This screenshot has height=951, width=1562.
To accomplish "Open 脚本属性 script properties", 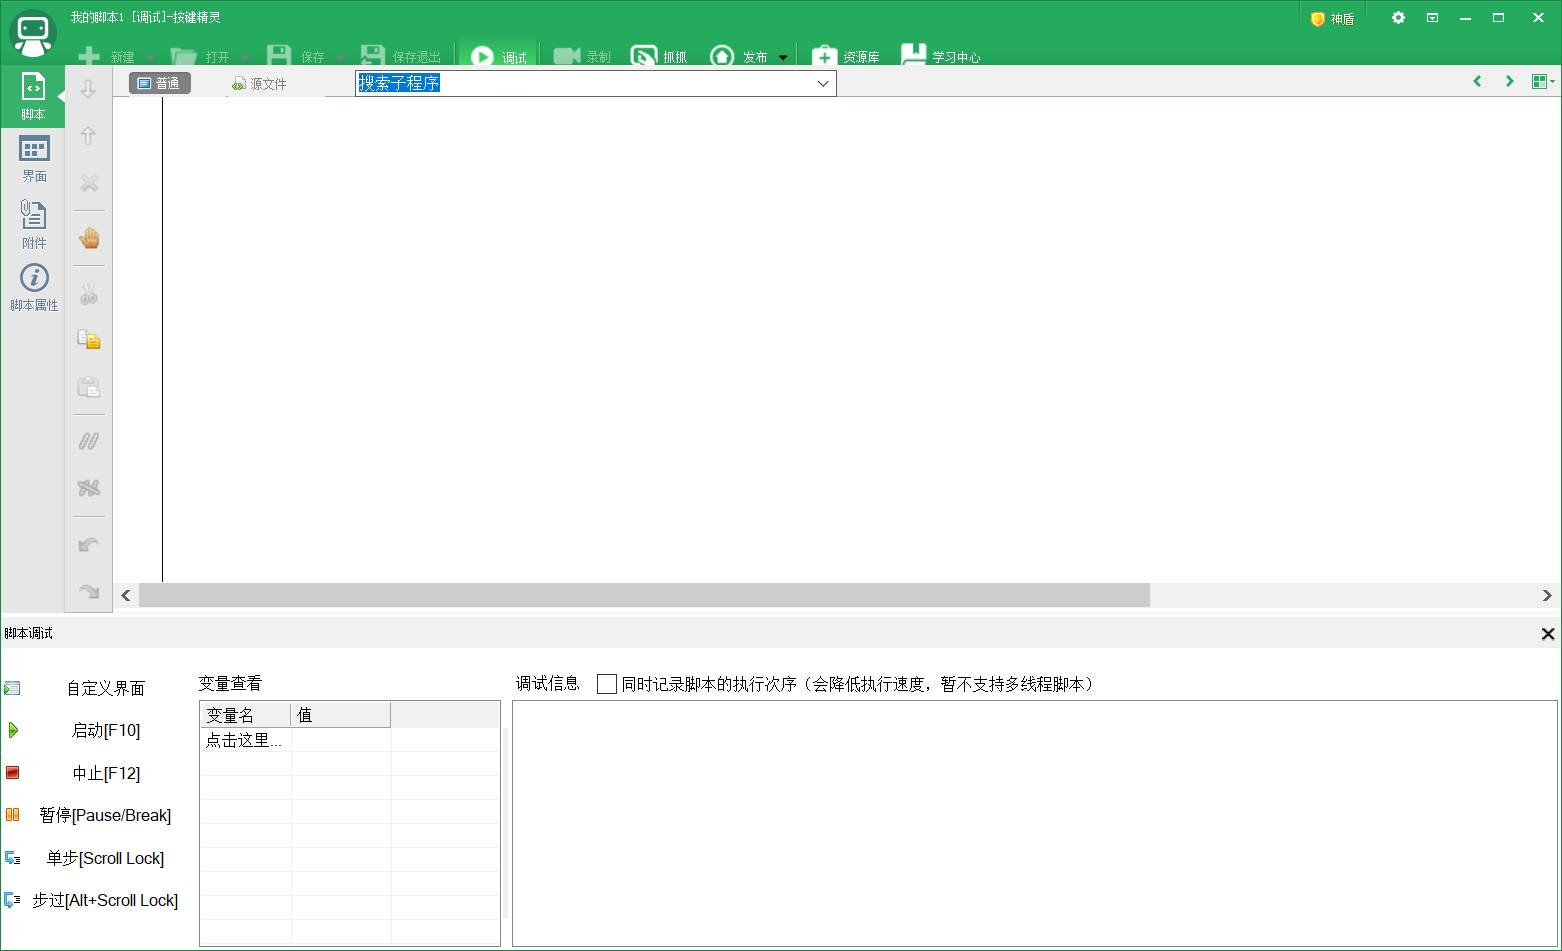I will (x=34, y=288).
